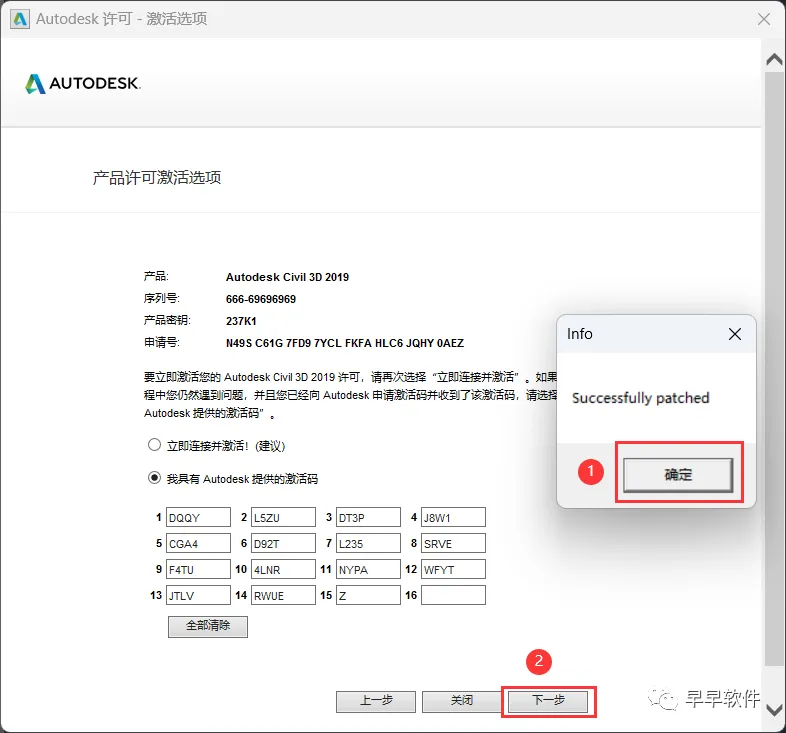786x733 pixels.
Task: Click the scroll up arrow of scrollbar
Action: pos(774,60)
